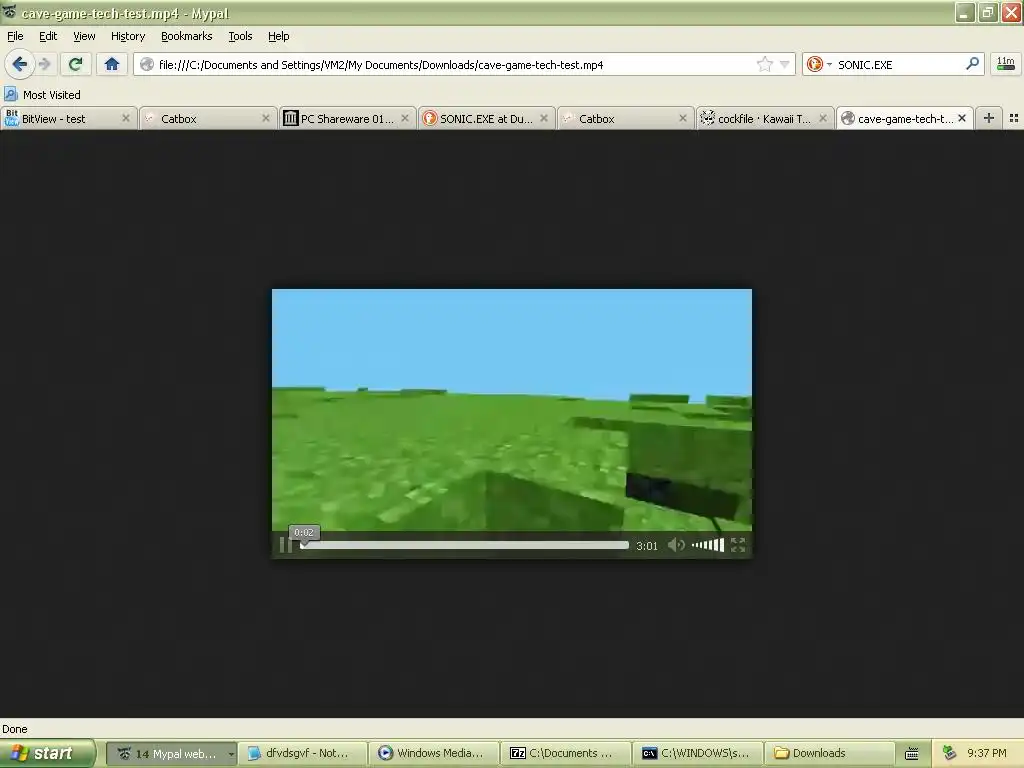Image resolution: width=1024 pixels, height=768 pixels.
Task: Open the View menu
Action: tap(84, 36)
